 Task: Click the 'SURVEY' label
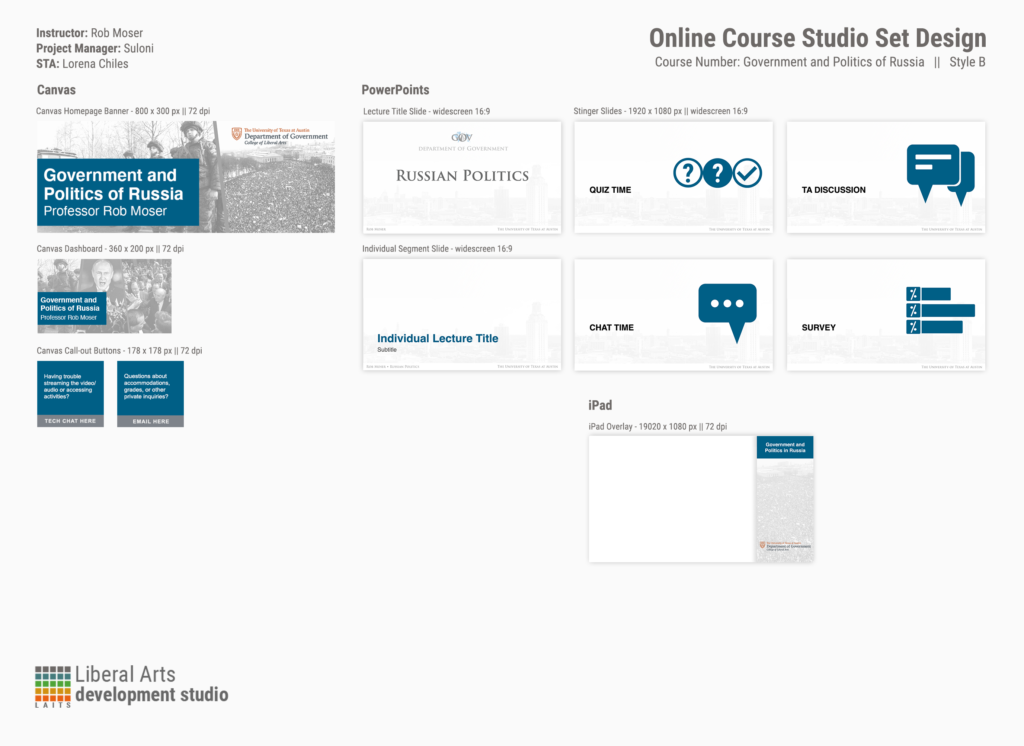(x=819, y=328)
